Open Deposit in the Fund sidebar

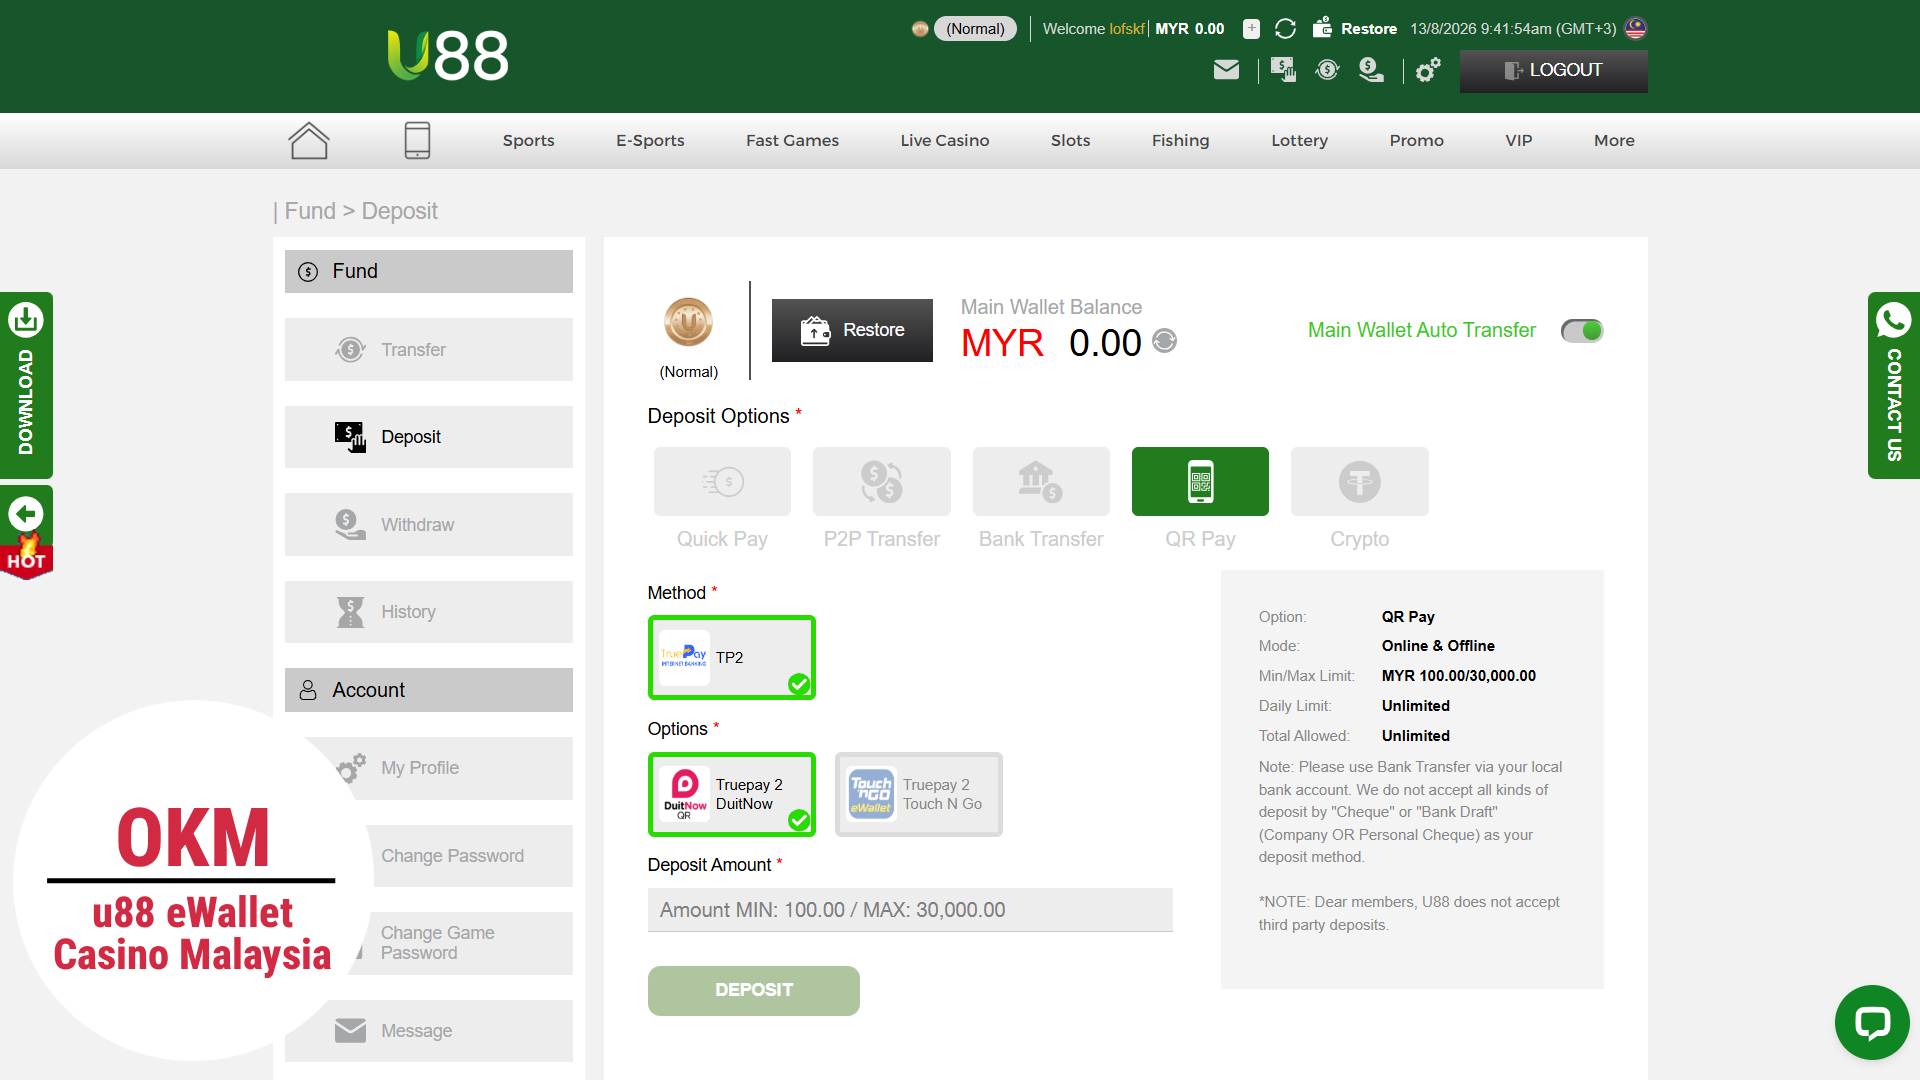coord(429,437)
